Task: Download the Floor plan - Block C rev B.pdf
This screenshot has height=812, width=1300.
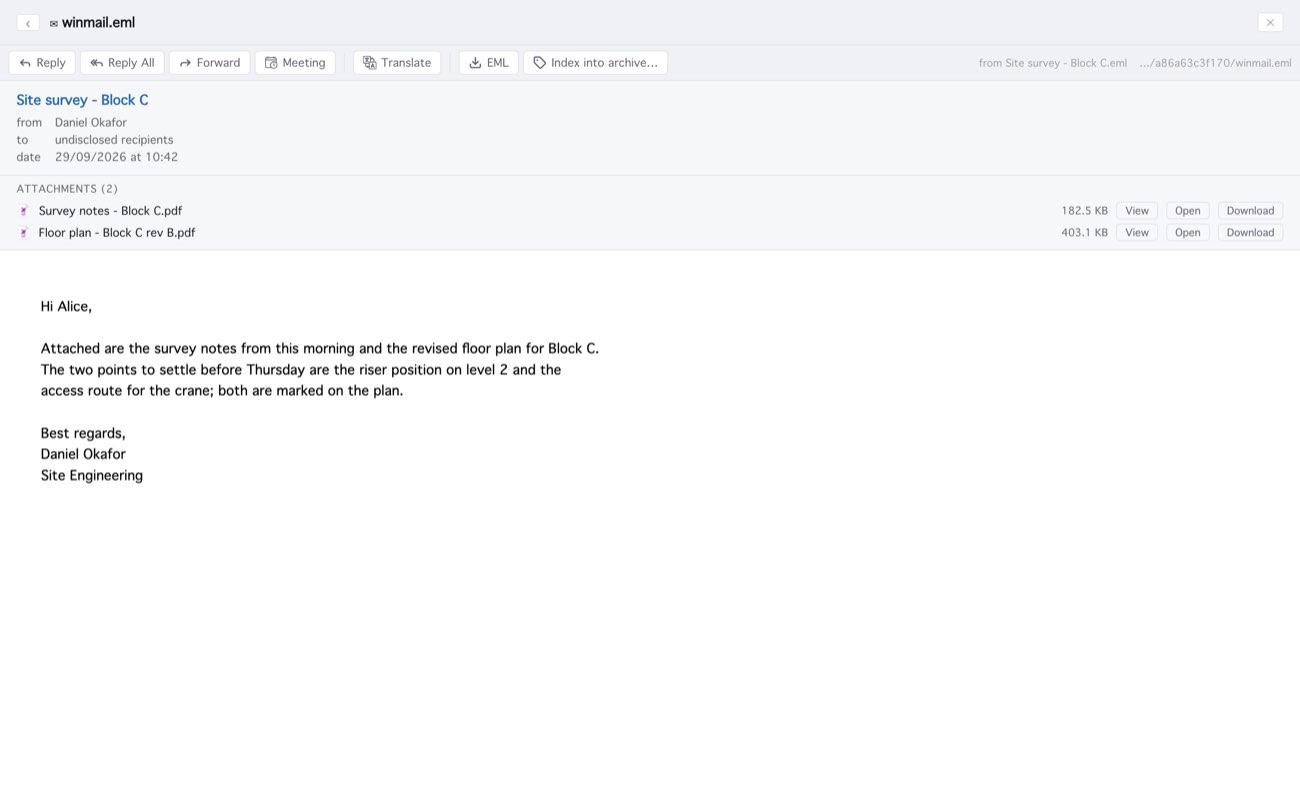Action: (x=1250, y=233)
